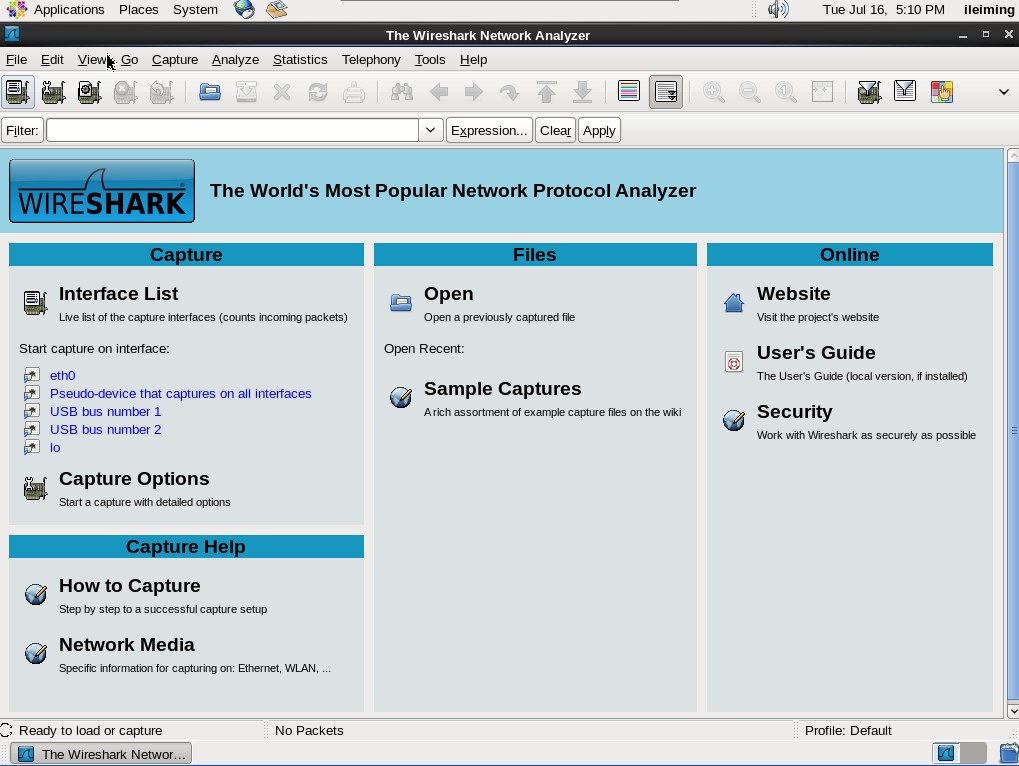Jump to the last packet icon
Viewport: 1019px width, 766px height.
(x=582, y=92)
